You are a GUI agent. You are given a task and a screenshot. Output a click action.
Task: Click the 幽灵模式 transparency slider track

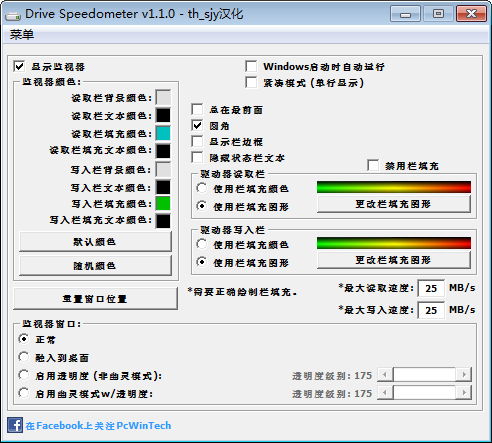[x=424, y=393]
